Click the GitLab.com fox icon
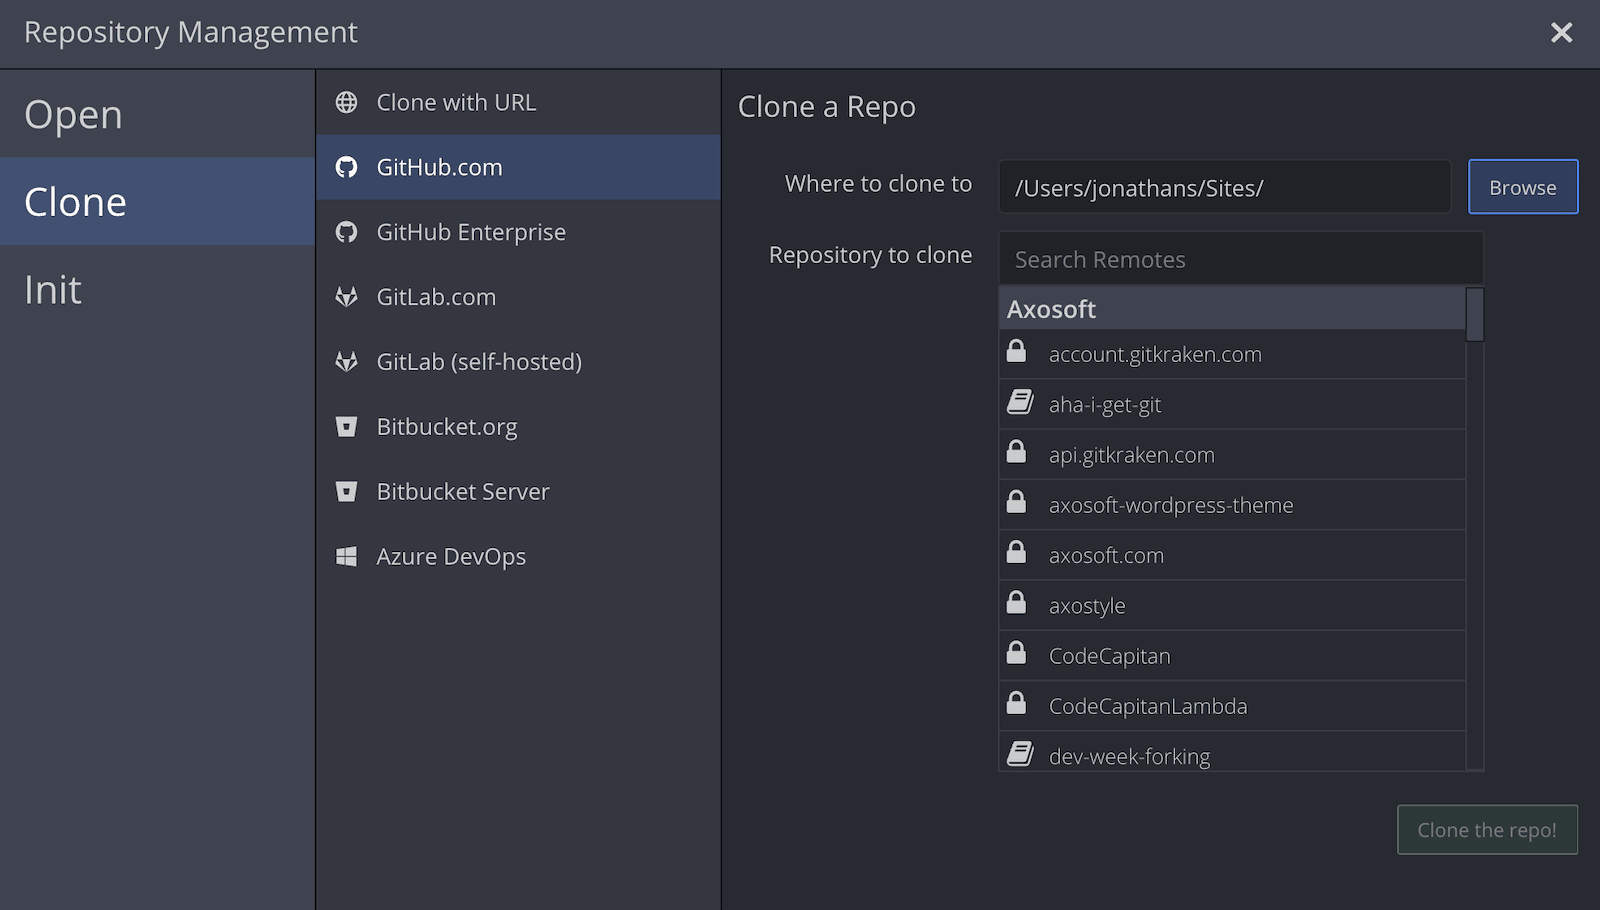The width and height of the screenshot is (1600, 910). coord(347,297)
